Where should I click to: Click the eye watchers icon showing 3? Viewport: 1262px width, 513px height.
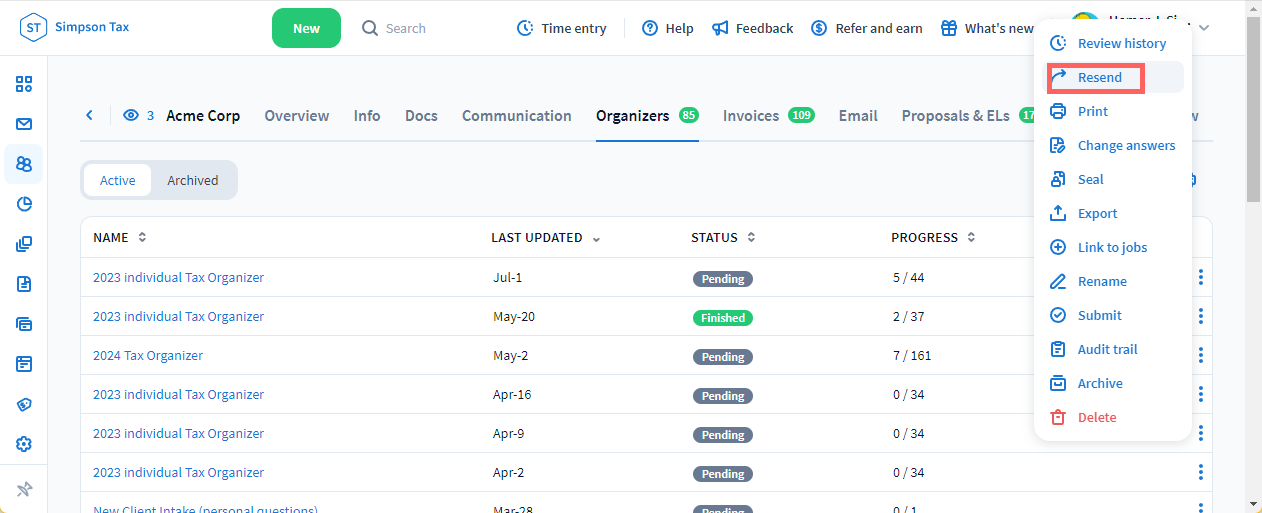131,115
